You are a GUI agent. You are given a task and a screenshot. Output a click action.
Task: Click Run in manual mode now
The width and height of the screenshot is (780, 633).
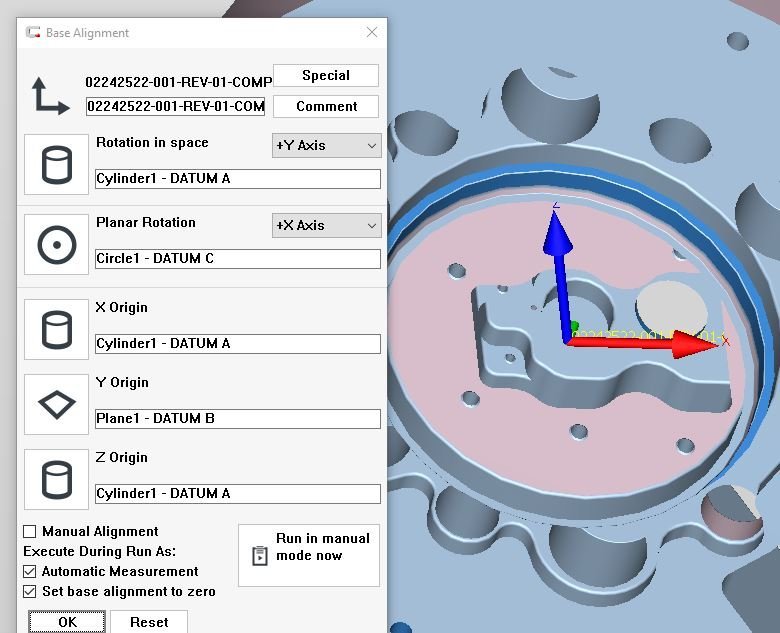pos(309,555)
